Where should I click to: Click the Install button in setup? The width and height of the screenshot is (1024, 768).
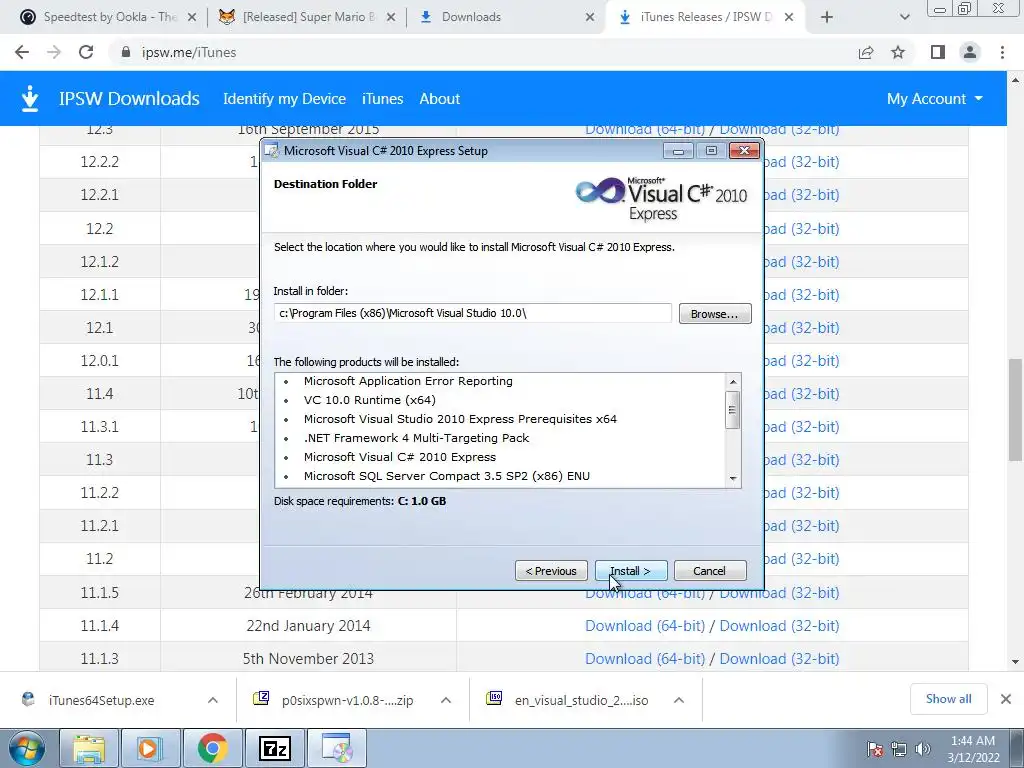point(631,571)
